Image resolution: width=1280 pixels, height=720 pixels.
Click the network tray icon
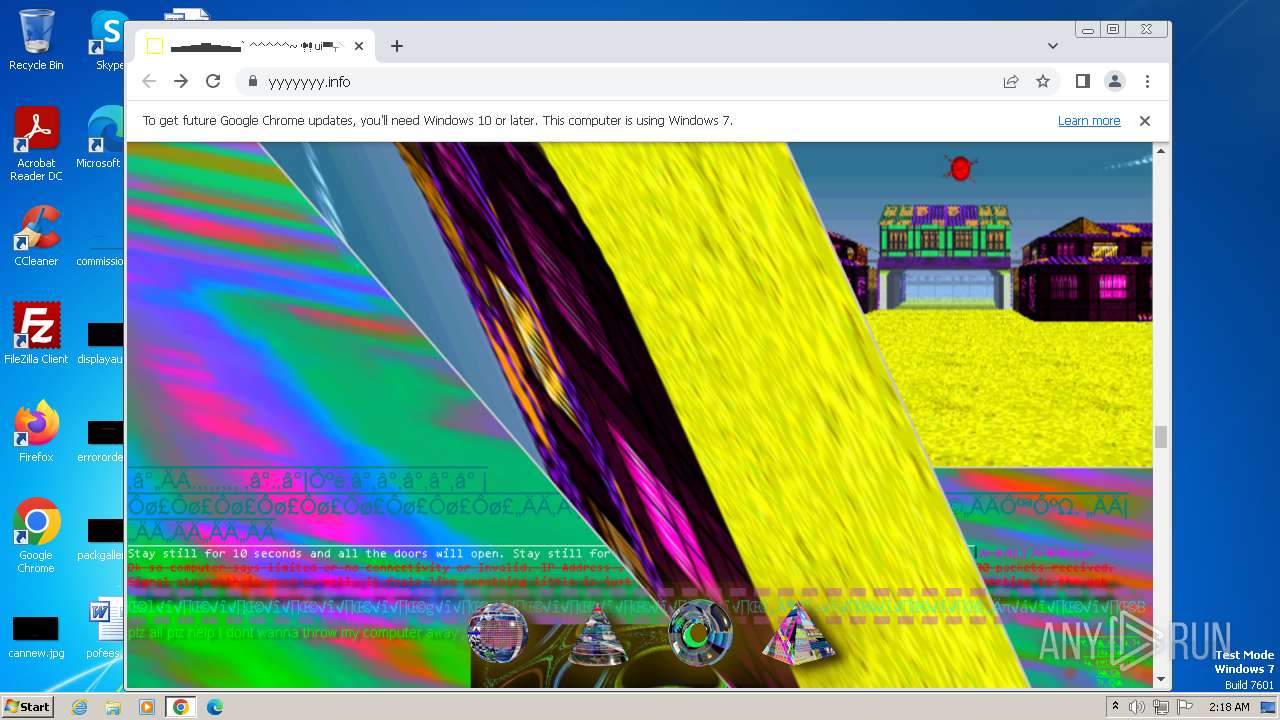pos(1161,707)
